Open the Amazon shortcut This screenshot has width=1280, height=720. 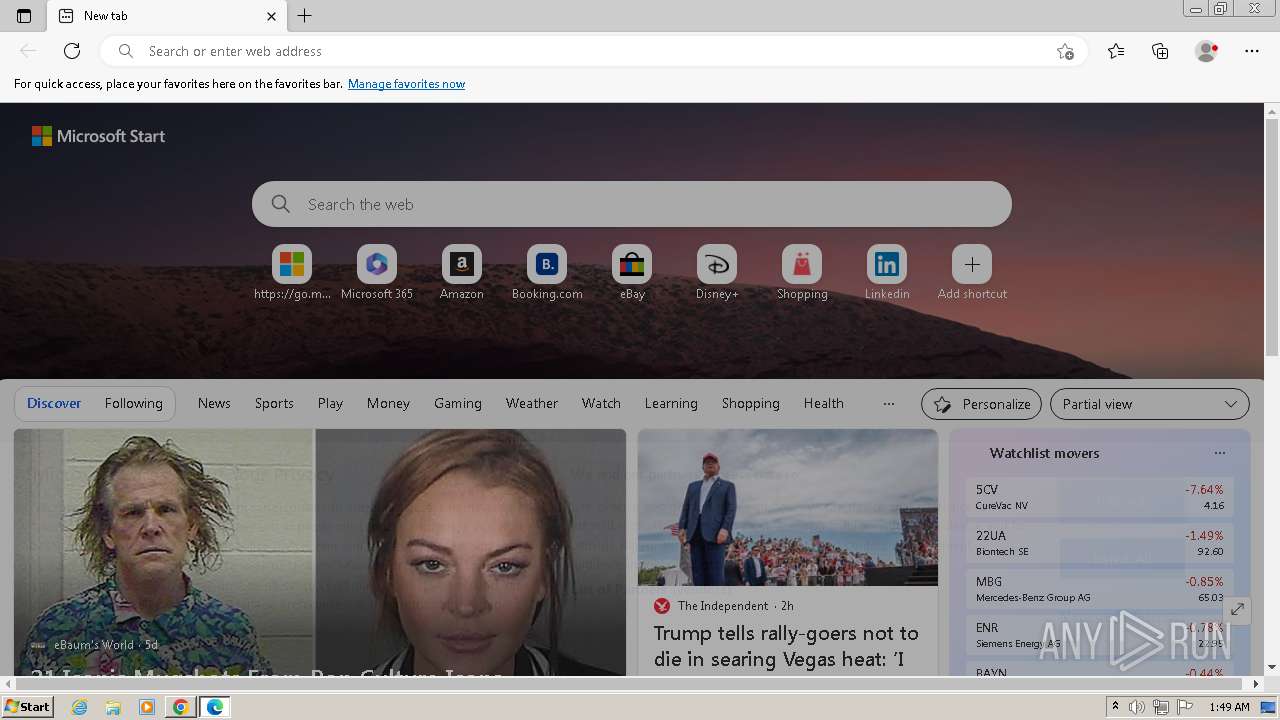[x=462, y=272]
